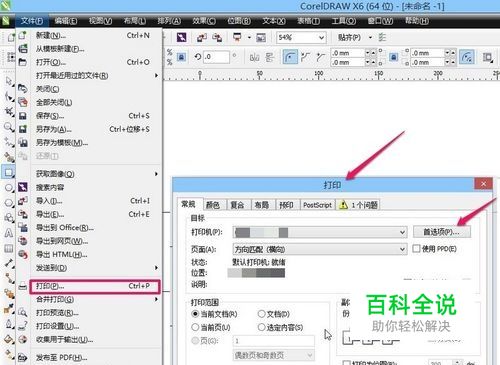Select the Rectangle tool

(x=8, y=172)
